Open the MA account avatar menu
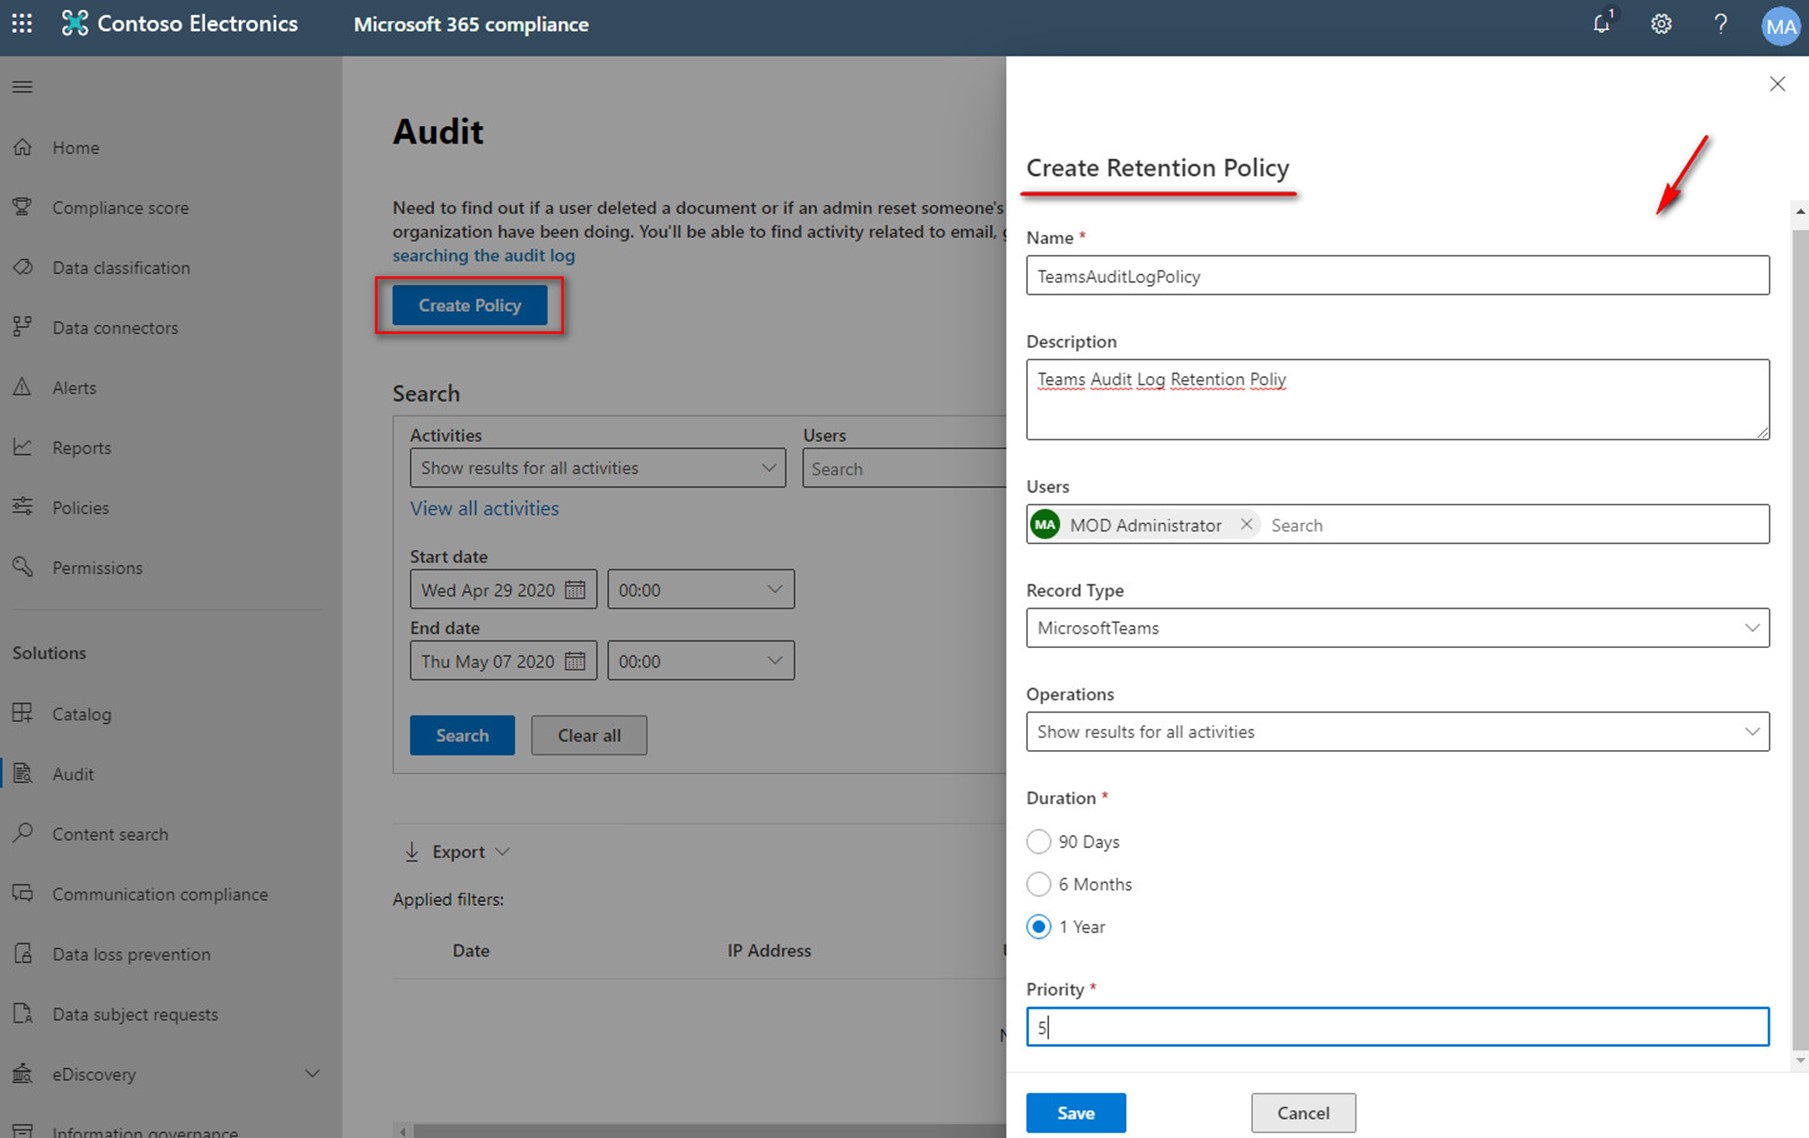 1780,26
